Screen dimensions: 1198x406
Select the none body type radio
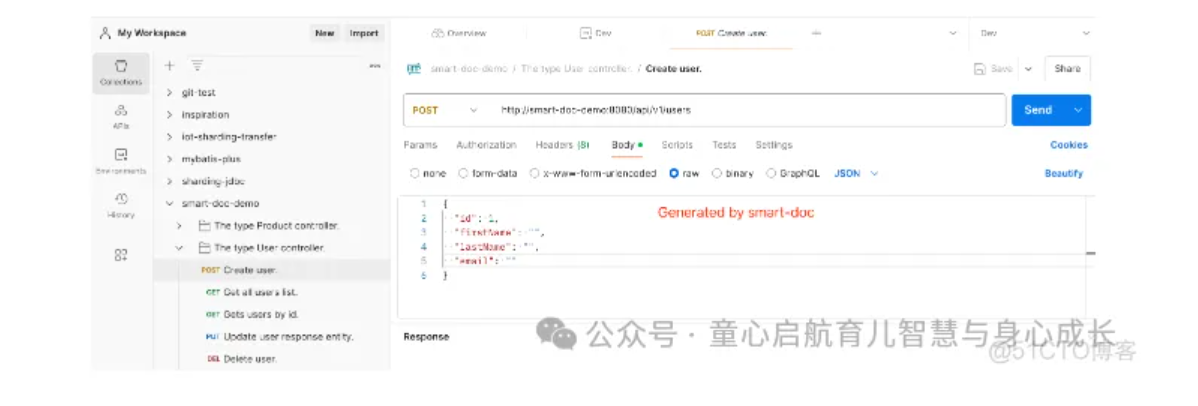(415, 174)
